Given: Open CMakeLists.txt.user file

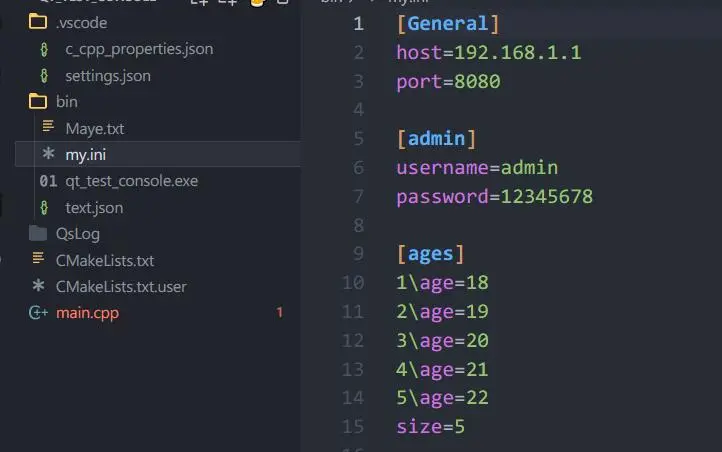Looking at the screenshot, I should [120, 286].
